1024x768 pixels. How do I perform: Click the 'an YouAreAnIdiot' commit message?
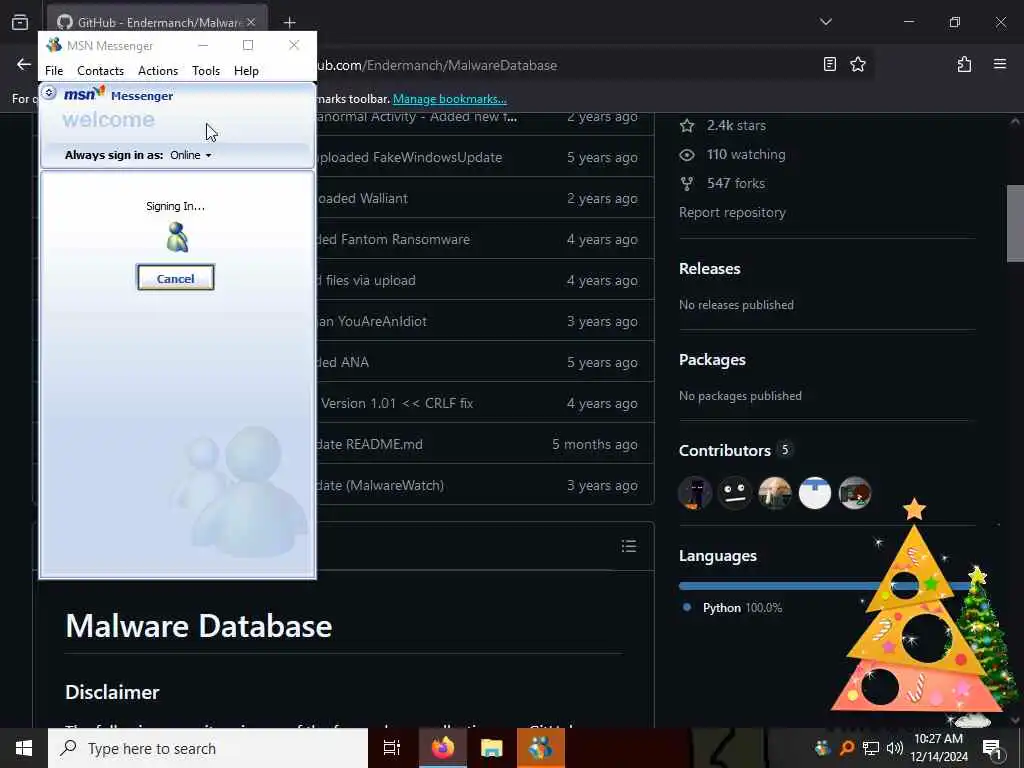click(x=372, y=321)
